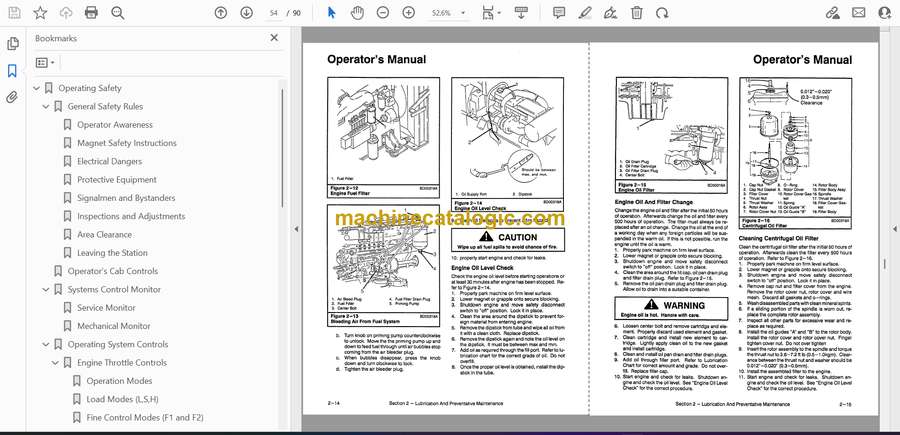
Task: Show page thumbnails panel
Action: [12, 44]
